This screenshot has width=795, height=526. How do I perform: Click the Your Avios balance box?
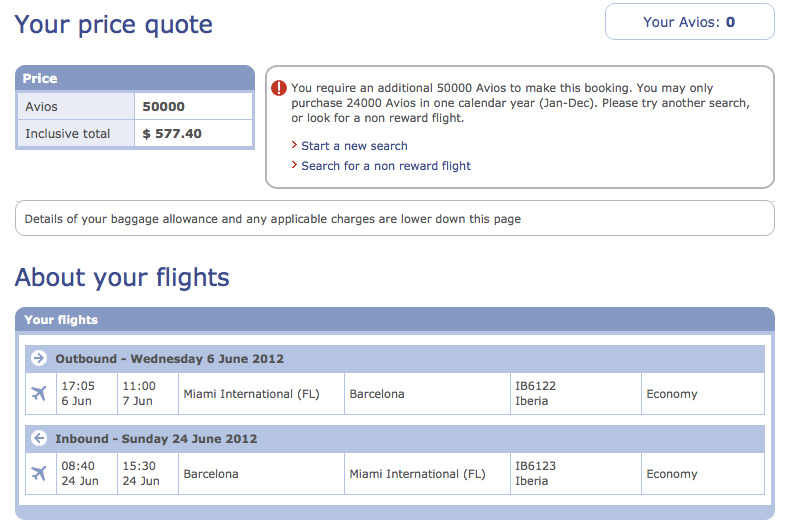coord(690,22)
